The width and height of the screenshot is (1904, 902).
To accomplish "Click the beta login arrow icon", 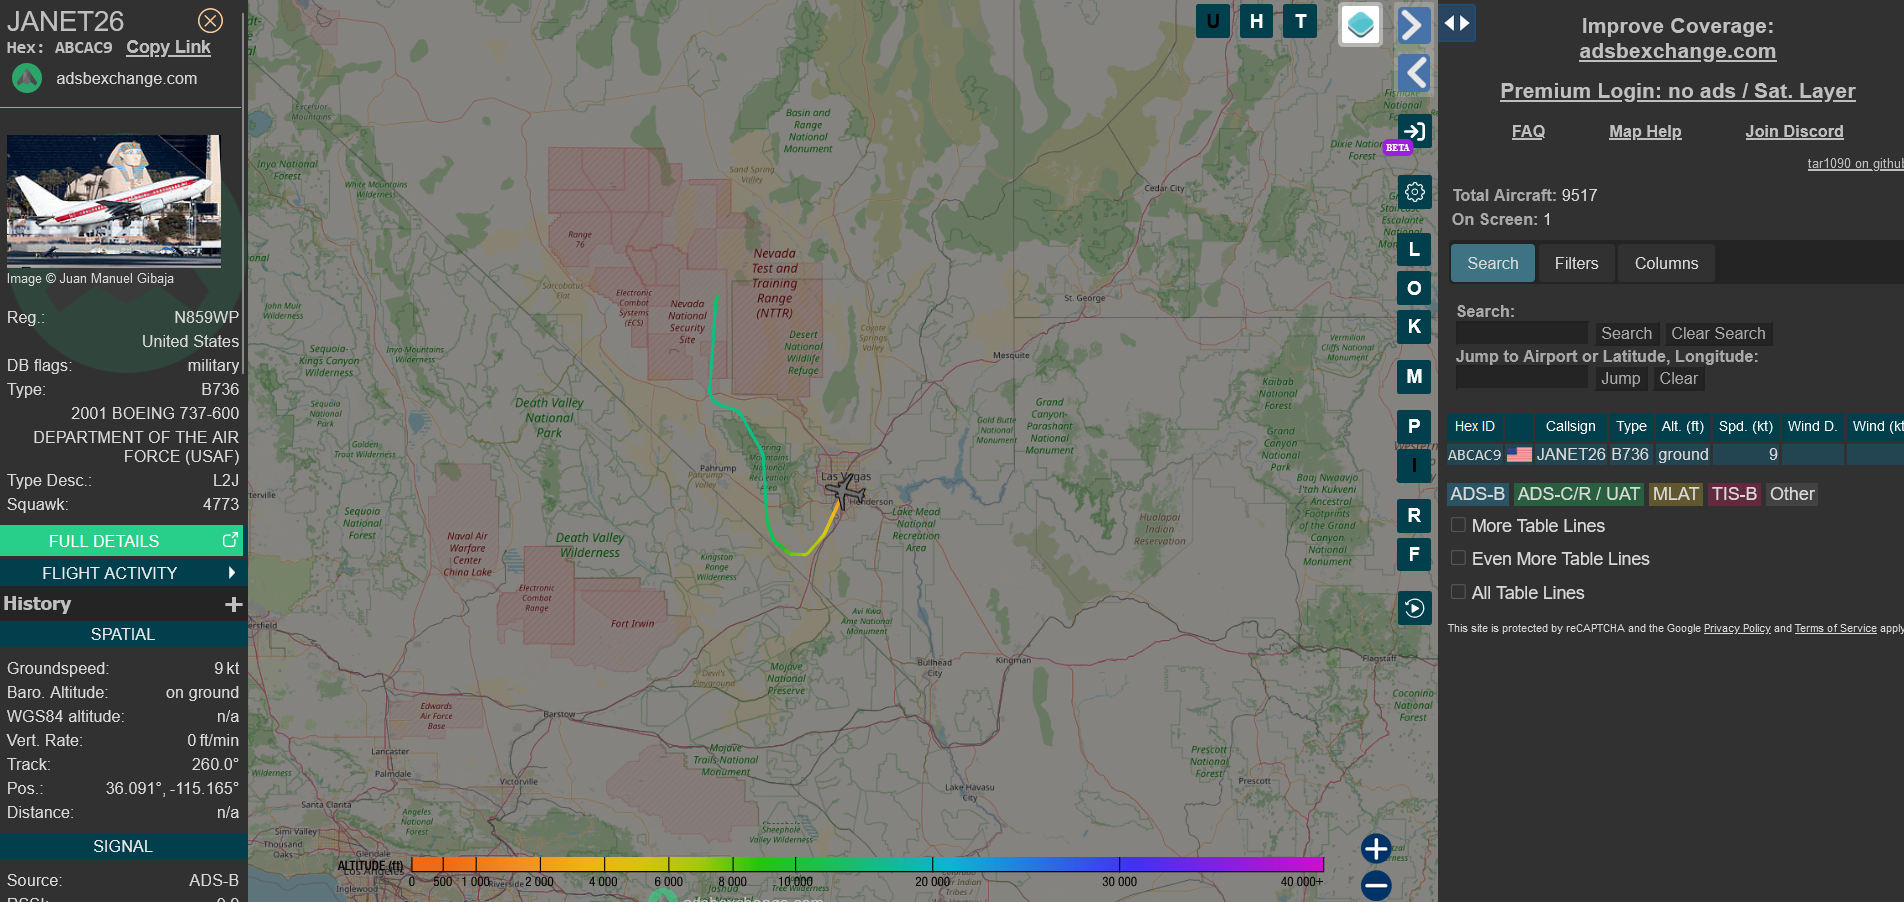I will [x=1414, y=131].
